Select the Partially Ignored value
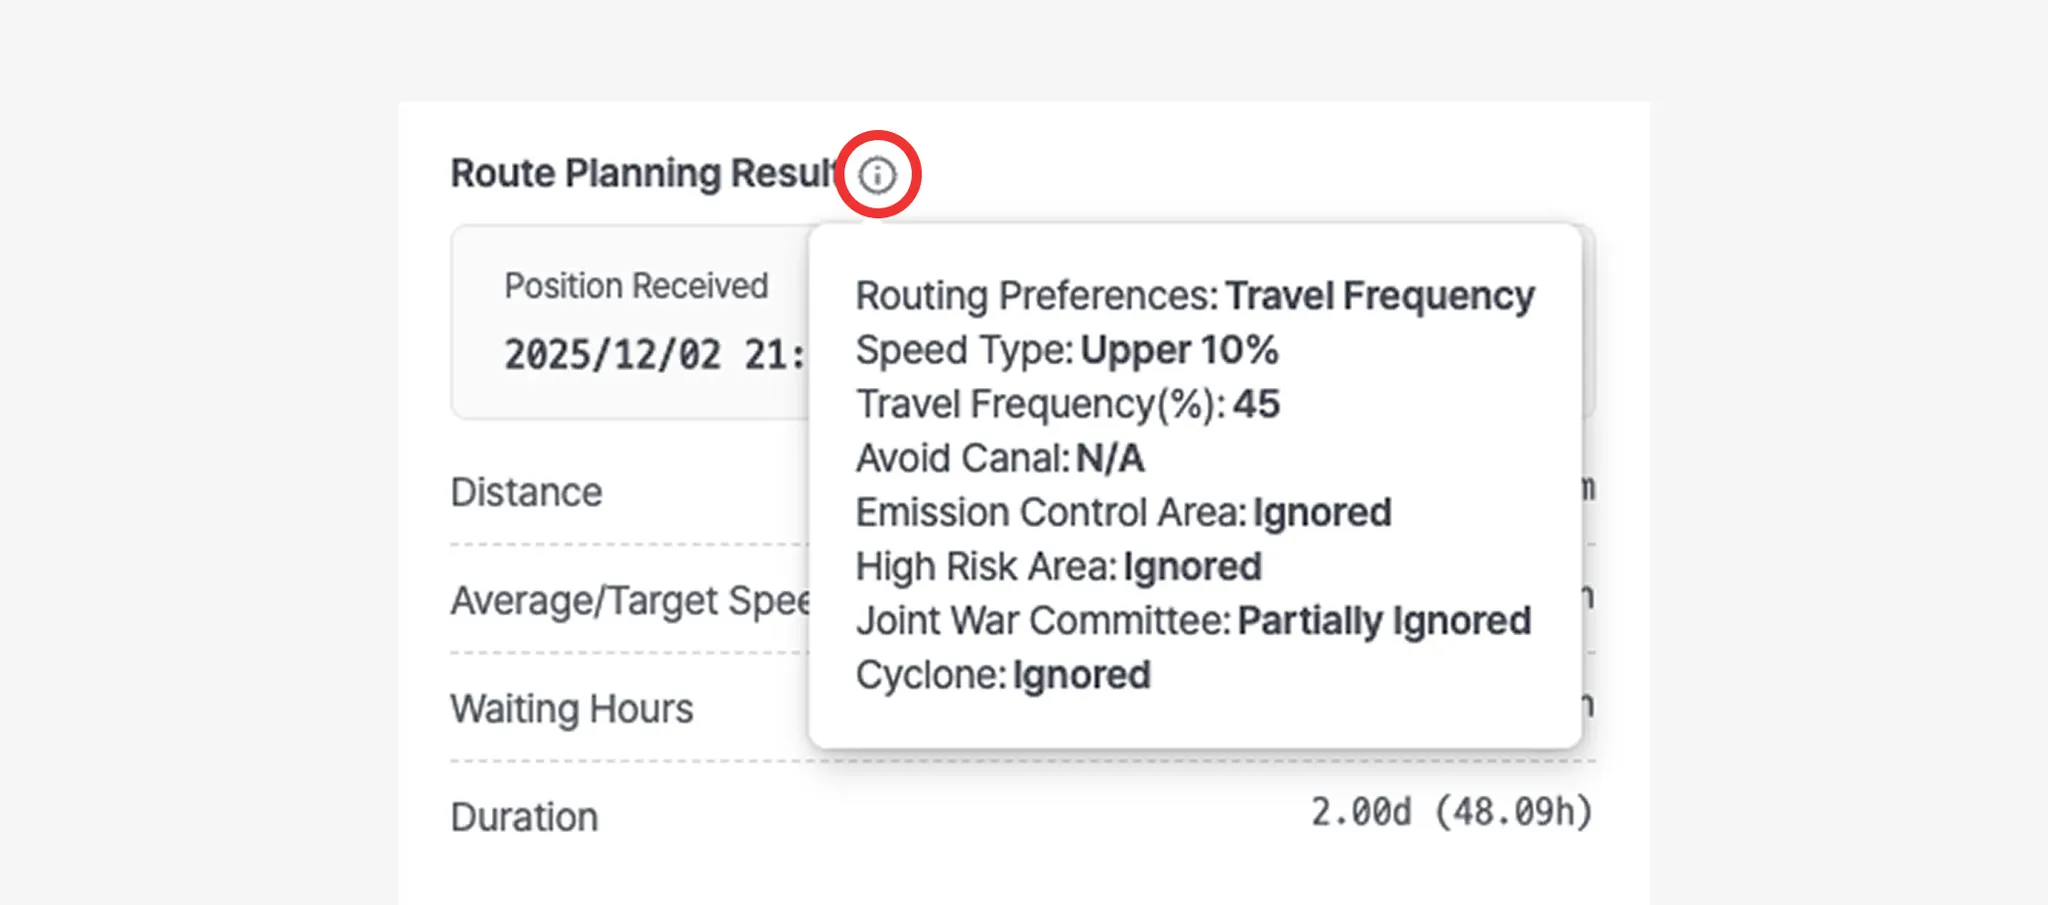Screen dimensions: 2048x905 (1384, 621)
